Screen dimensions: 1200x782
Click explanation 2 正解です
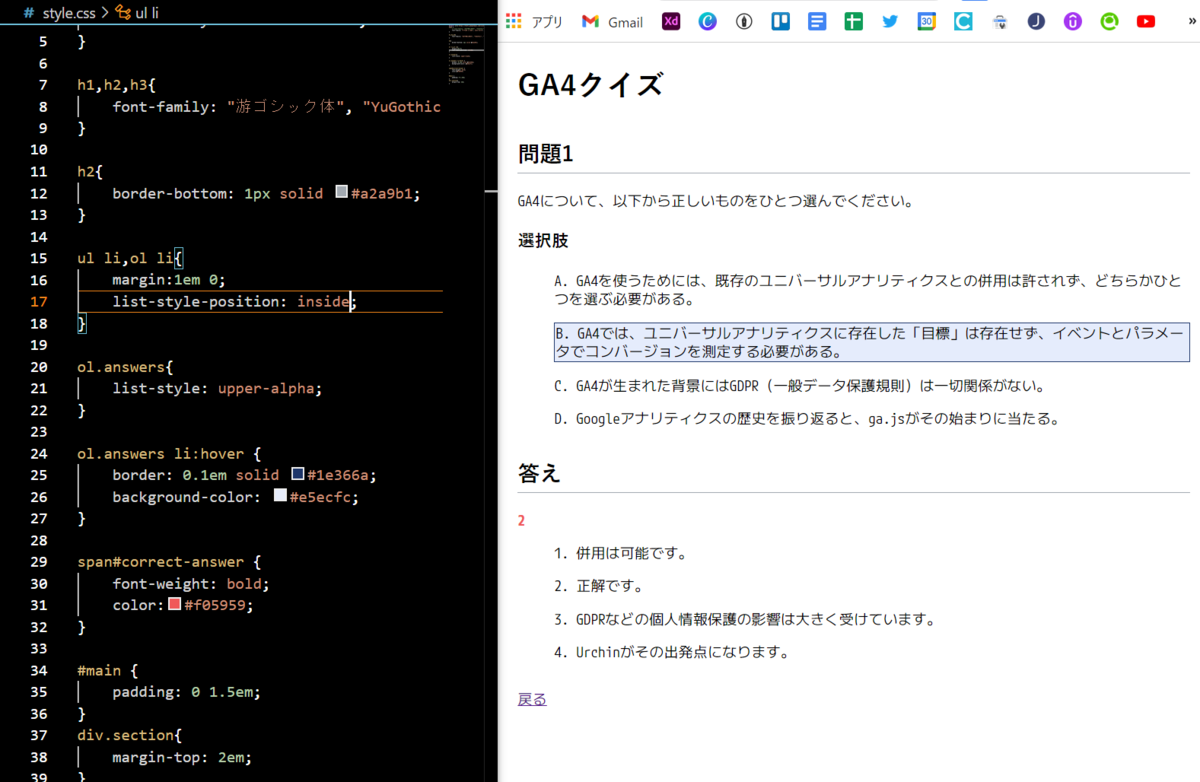click(x=599, y=586)
